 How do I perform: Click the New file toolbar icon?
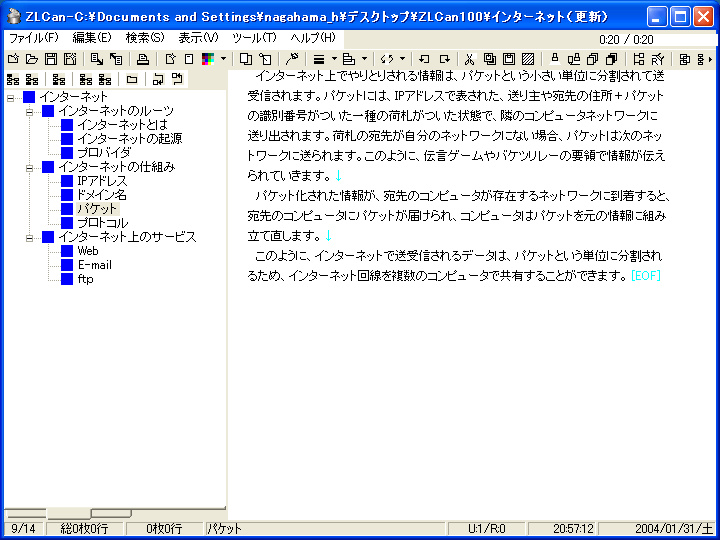click(x=13, y=59)
